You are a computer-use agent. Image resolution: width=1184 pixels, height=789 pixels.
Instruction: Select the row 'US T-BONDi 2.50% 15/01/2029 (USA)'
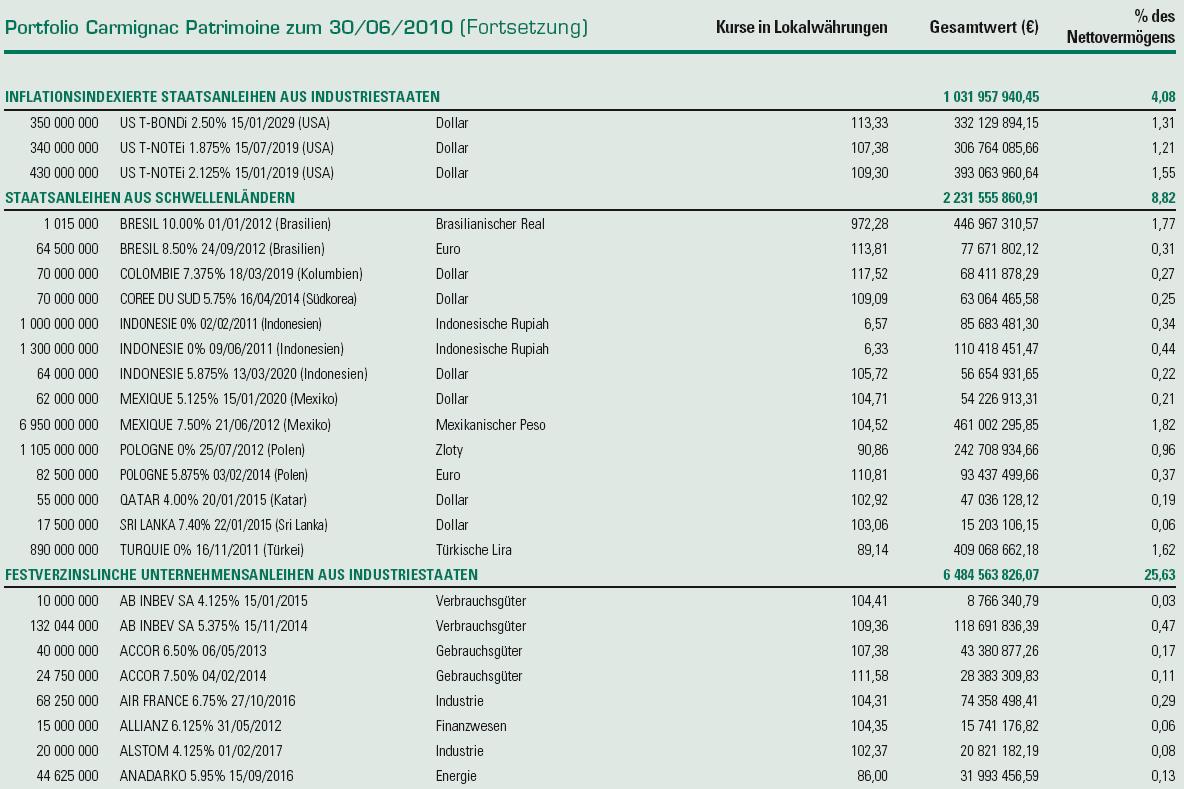tap(225, 123)
